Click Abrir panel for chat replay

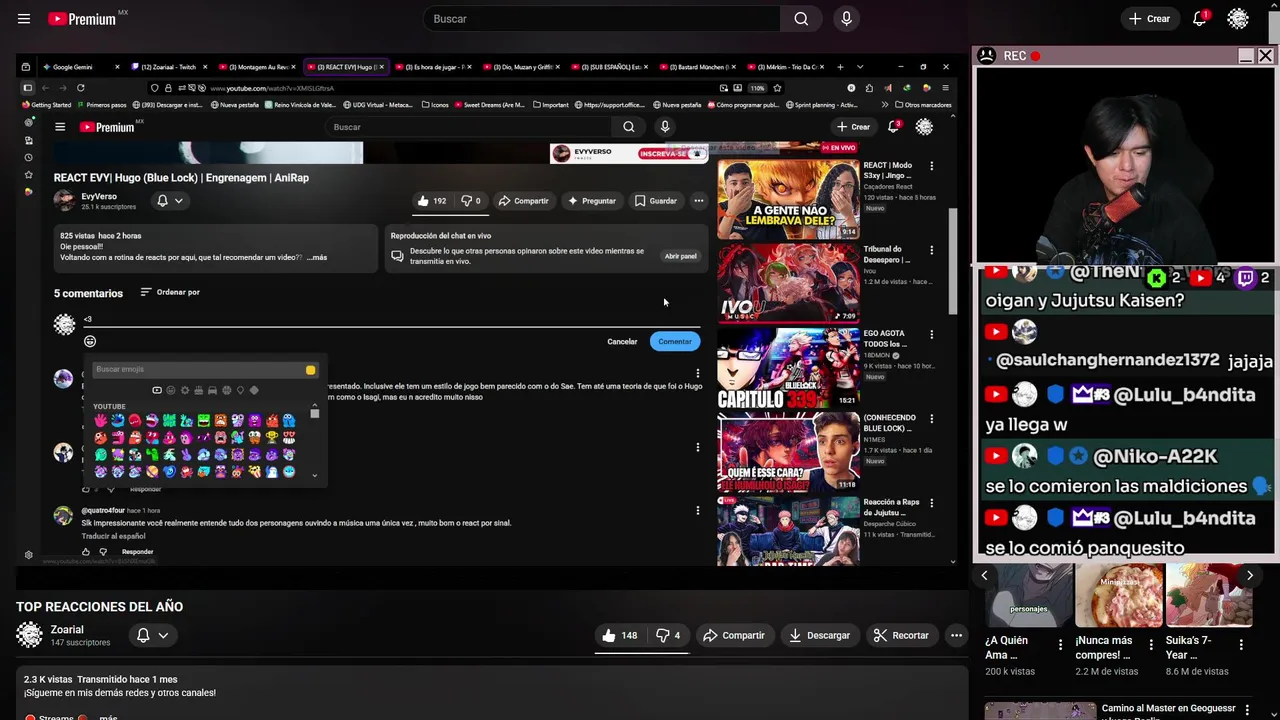(x=681, y=256)
